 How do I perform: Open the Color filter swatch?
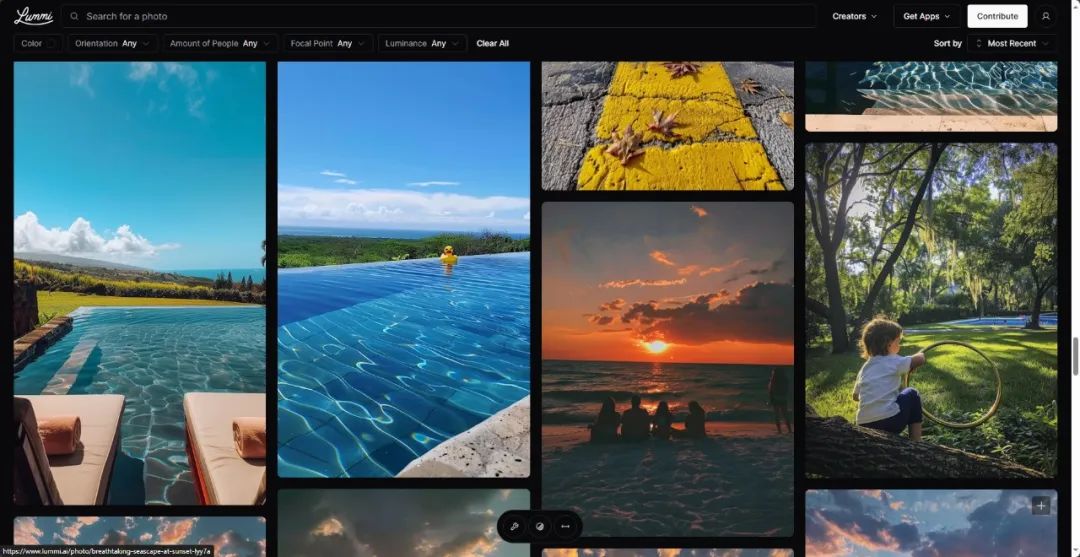click(51, 44)
